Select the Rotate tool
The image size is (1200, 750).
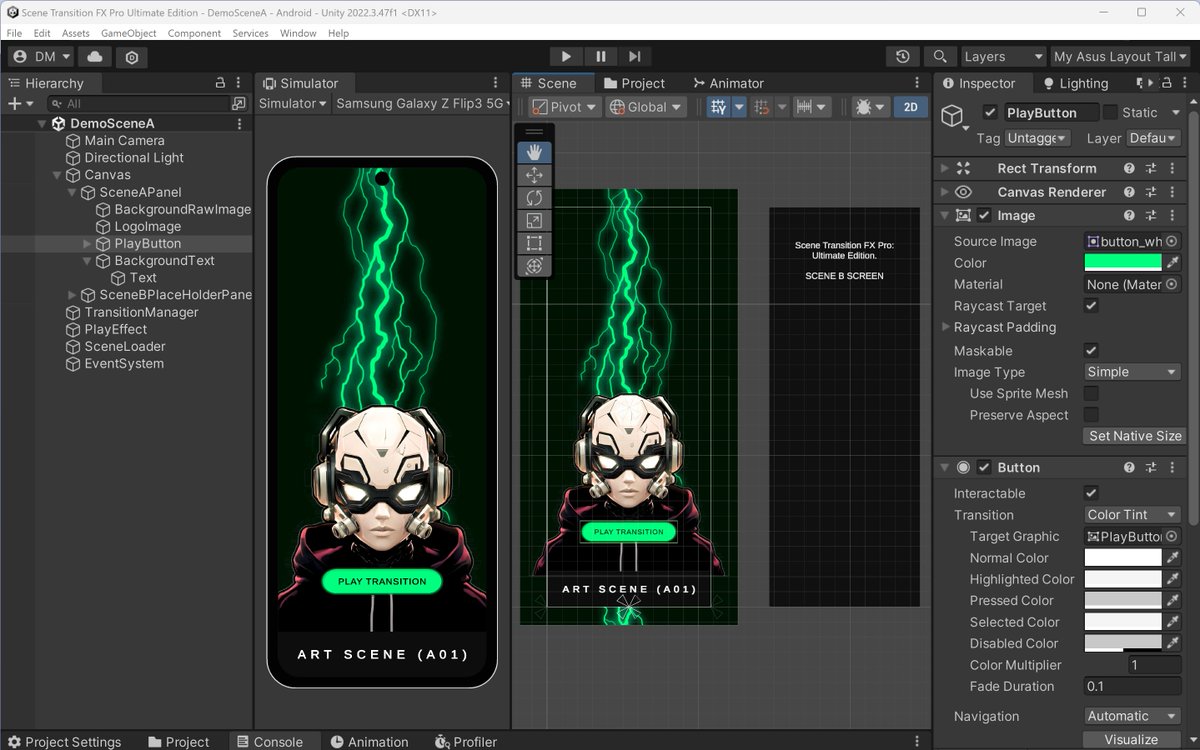(x=535, y=198)
